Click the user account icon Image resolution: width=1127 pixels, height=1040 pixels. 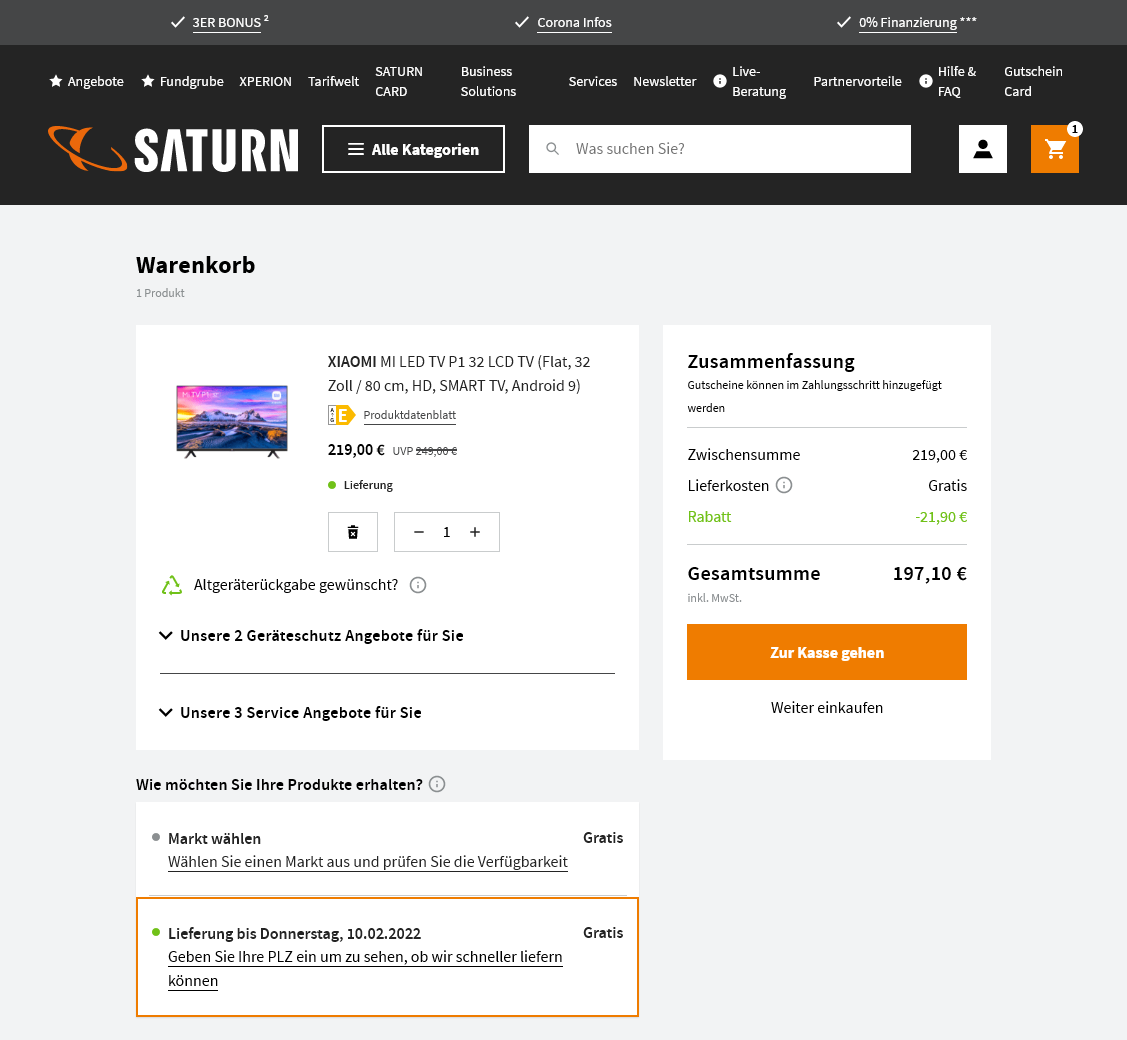pos(982,149)
